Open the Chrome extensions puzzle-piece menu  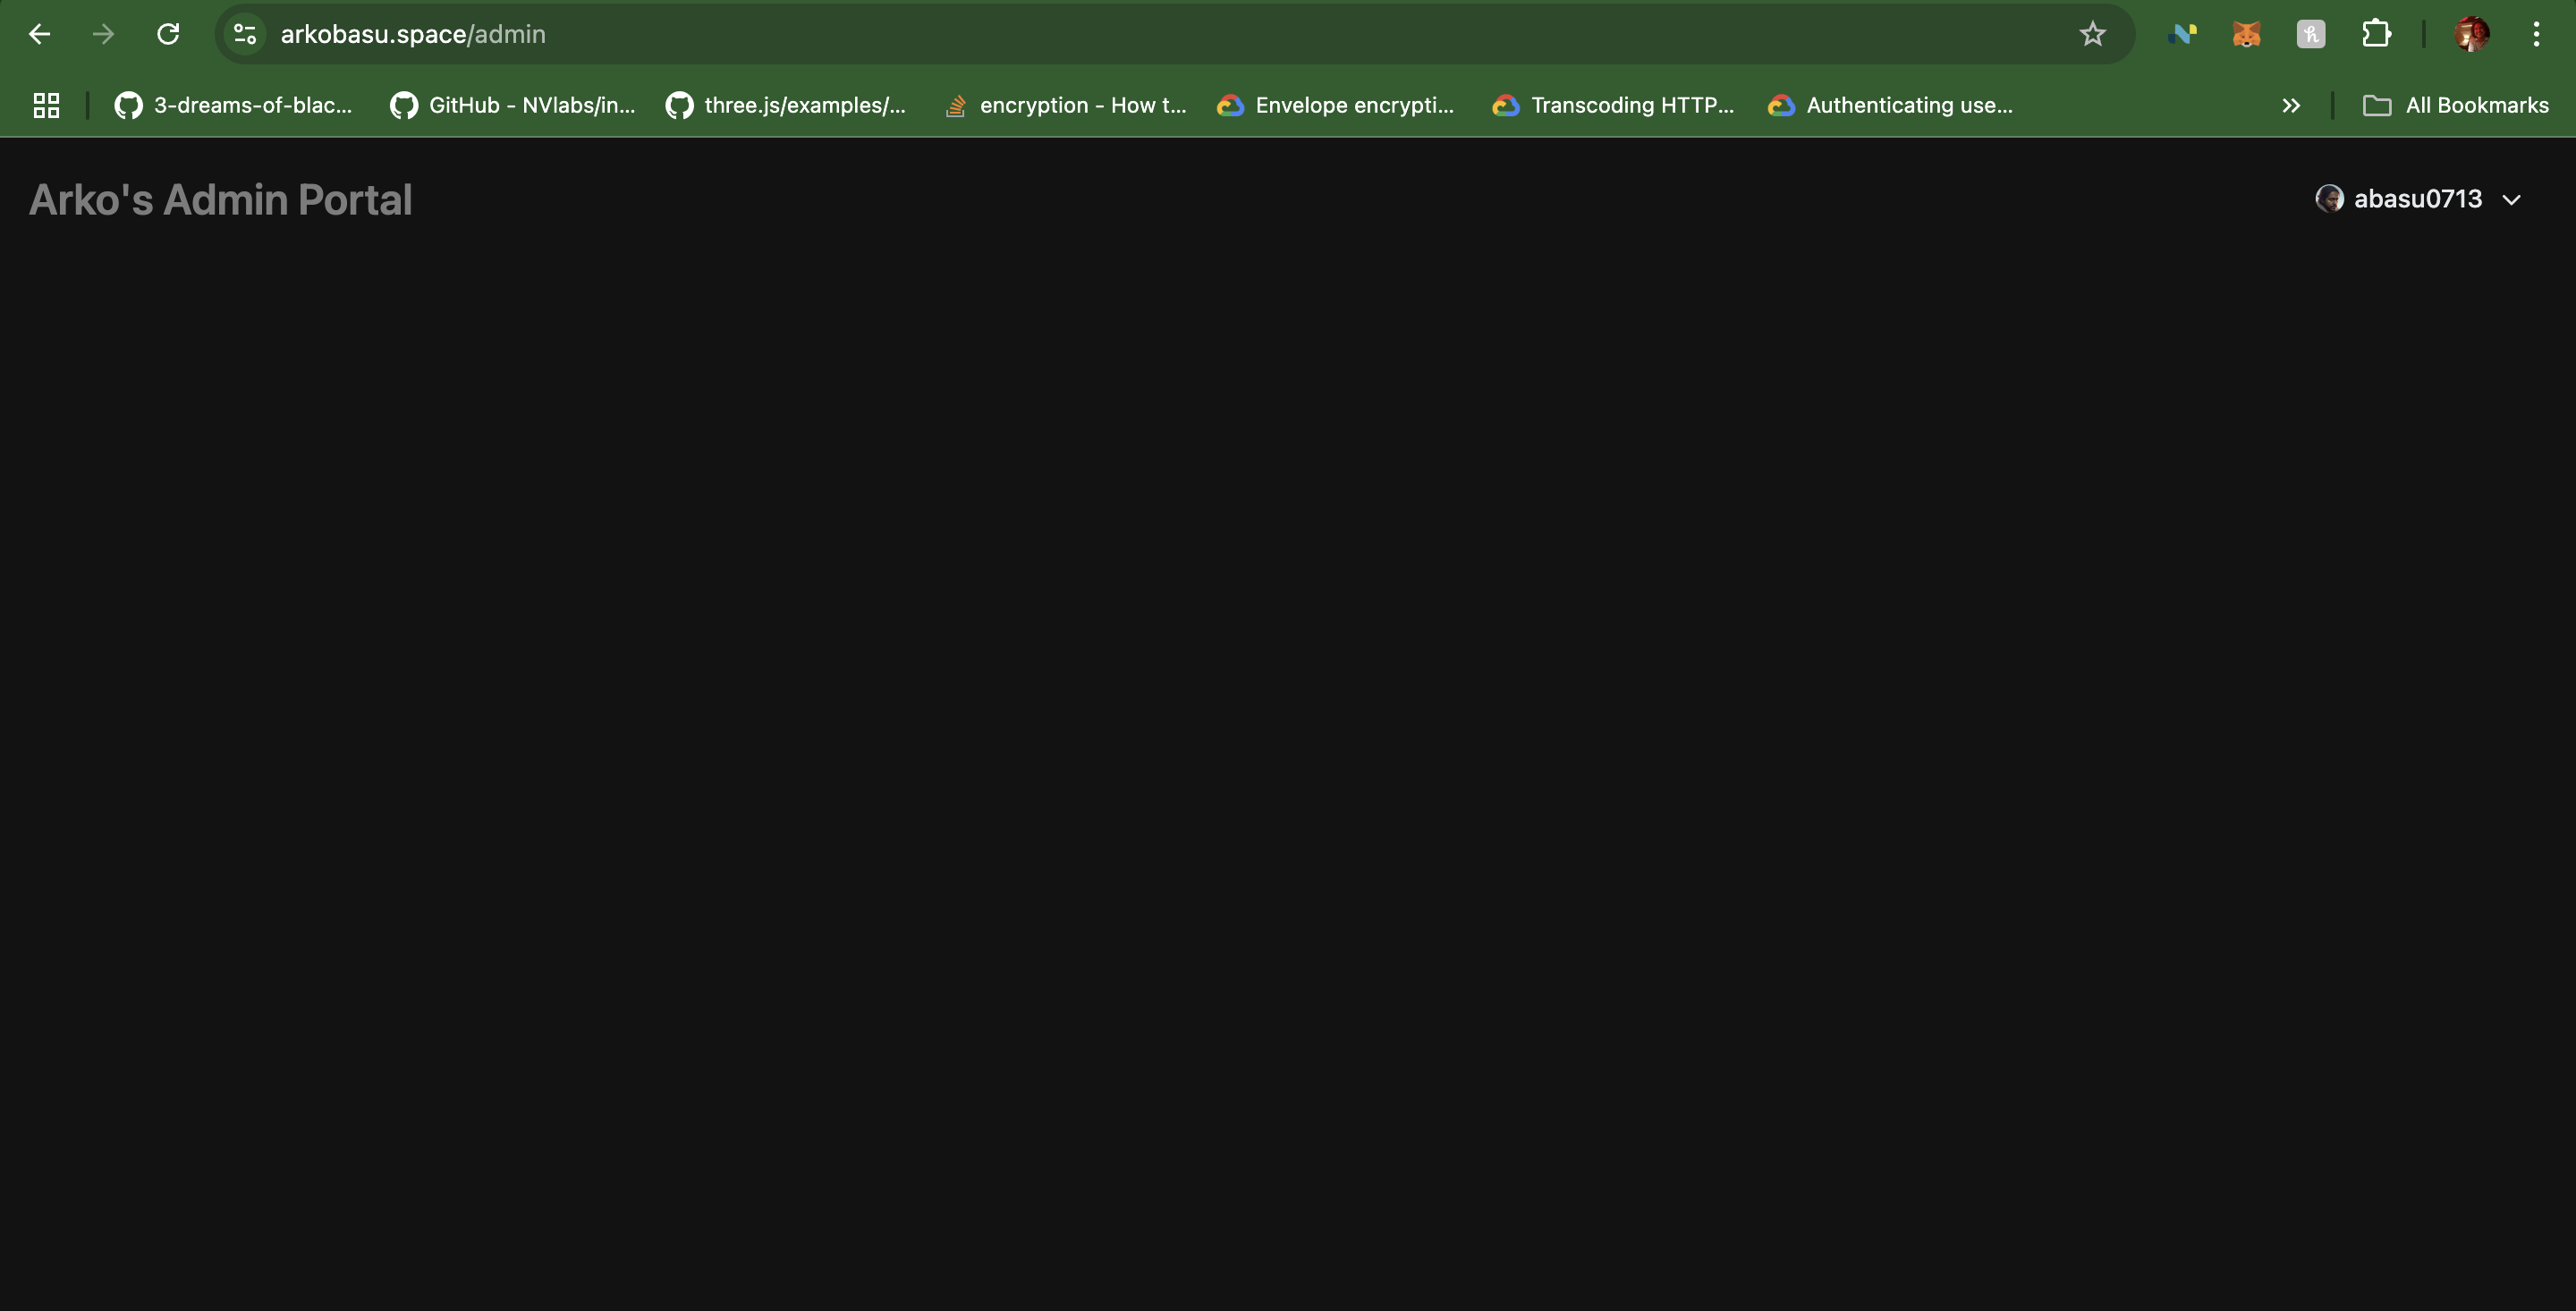click(x=2377, y=33)
